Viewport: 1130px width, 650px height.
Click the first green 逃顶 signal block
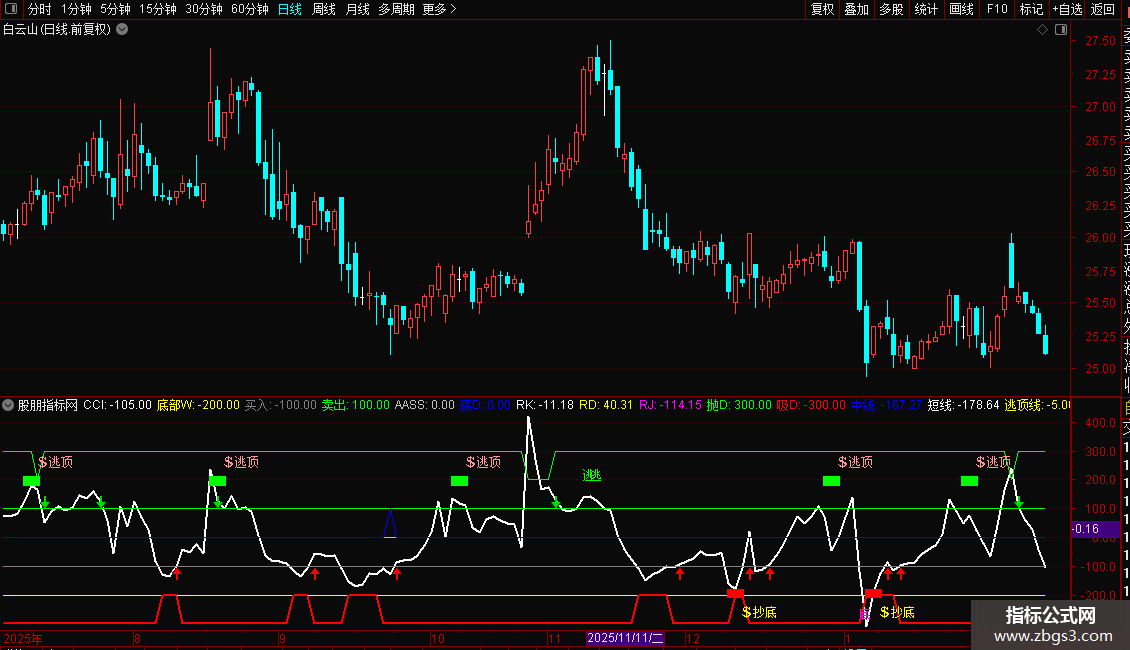click(x=31, y=481)
